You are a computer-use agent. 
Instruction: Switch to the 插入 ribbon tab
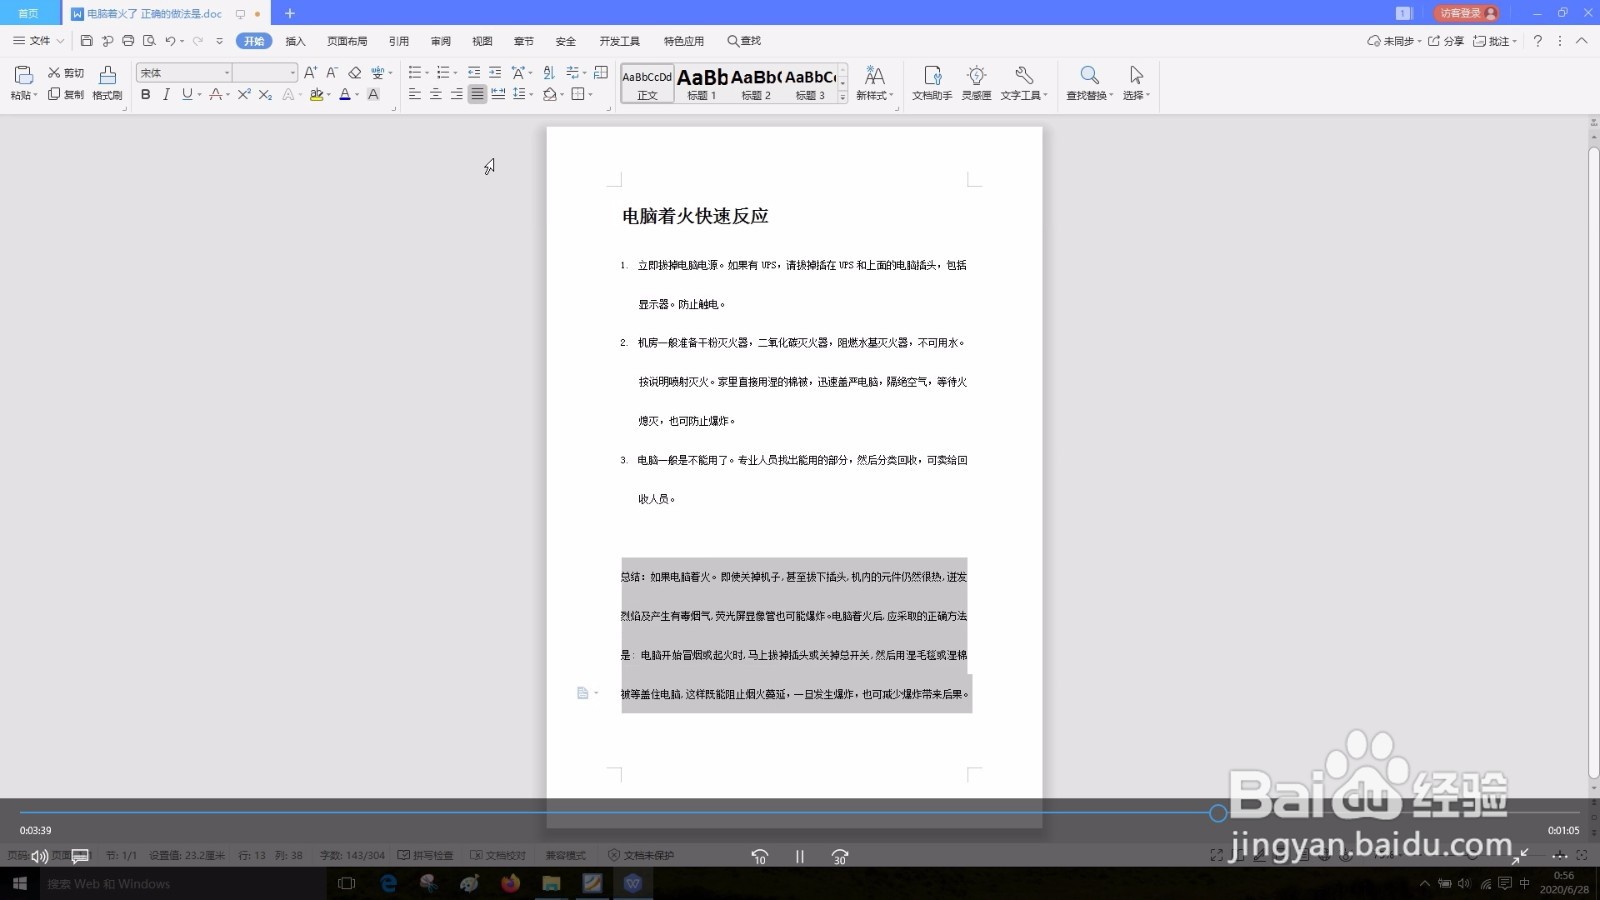pos(295,41)
